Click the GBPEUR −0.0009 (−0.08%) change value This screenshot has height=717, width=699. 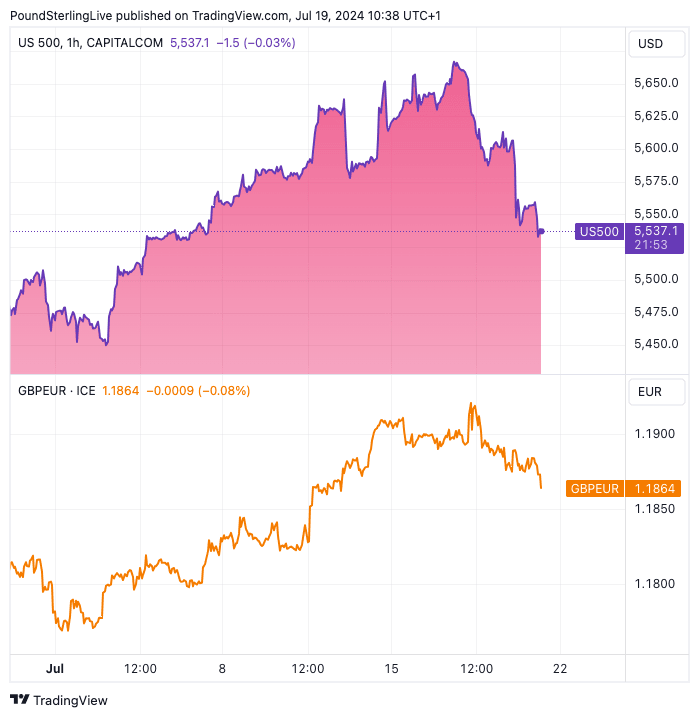click(x=198, y=390)
